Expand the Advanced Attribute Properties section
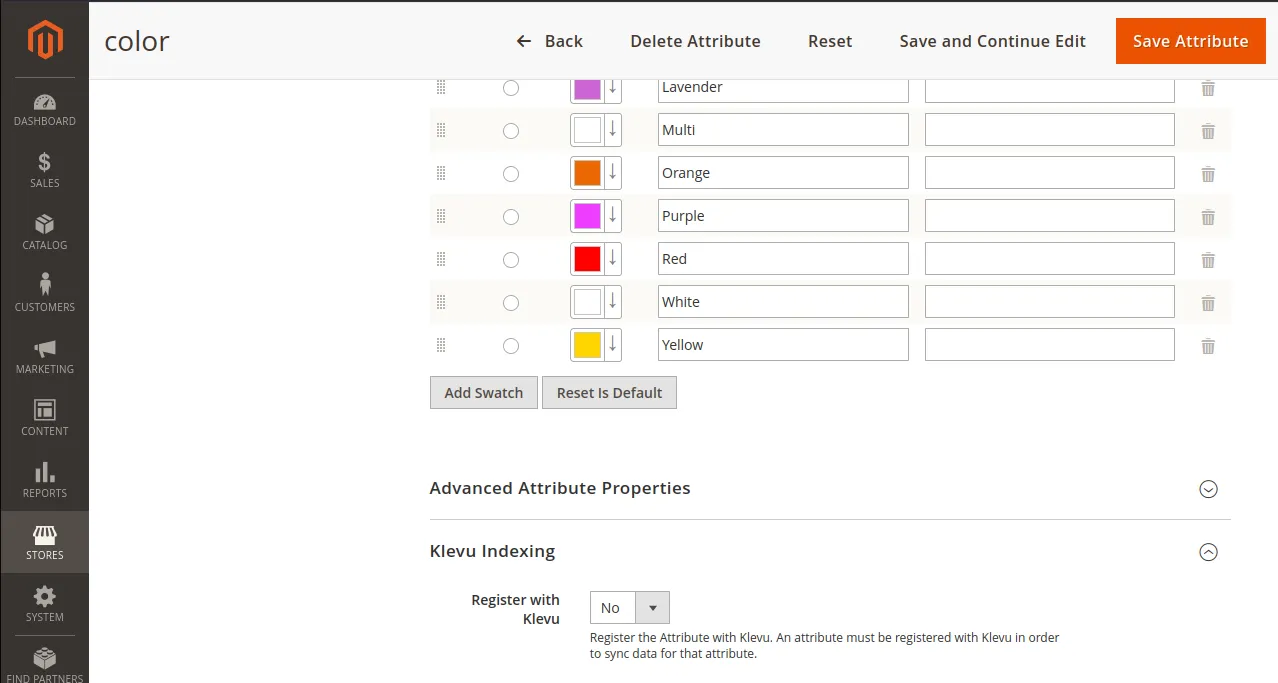This screenshot has height=683, width=1278. [x=1208, y=489]
